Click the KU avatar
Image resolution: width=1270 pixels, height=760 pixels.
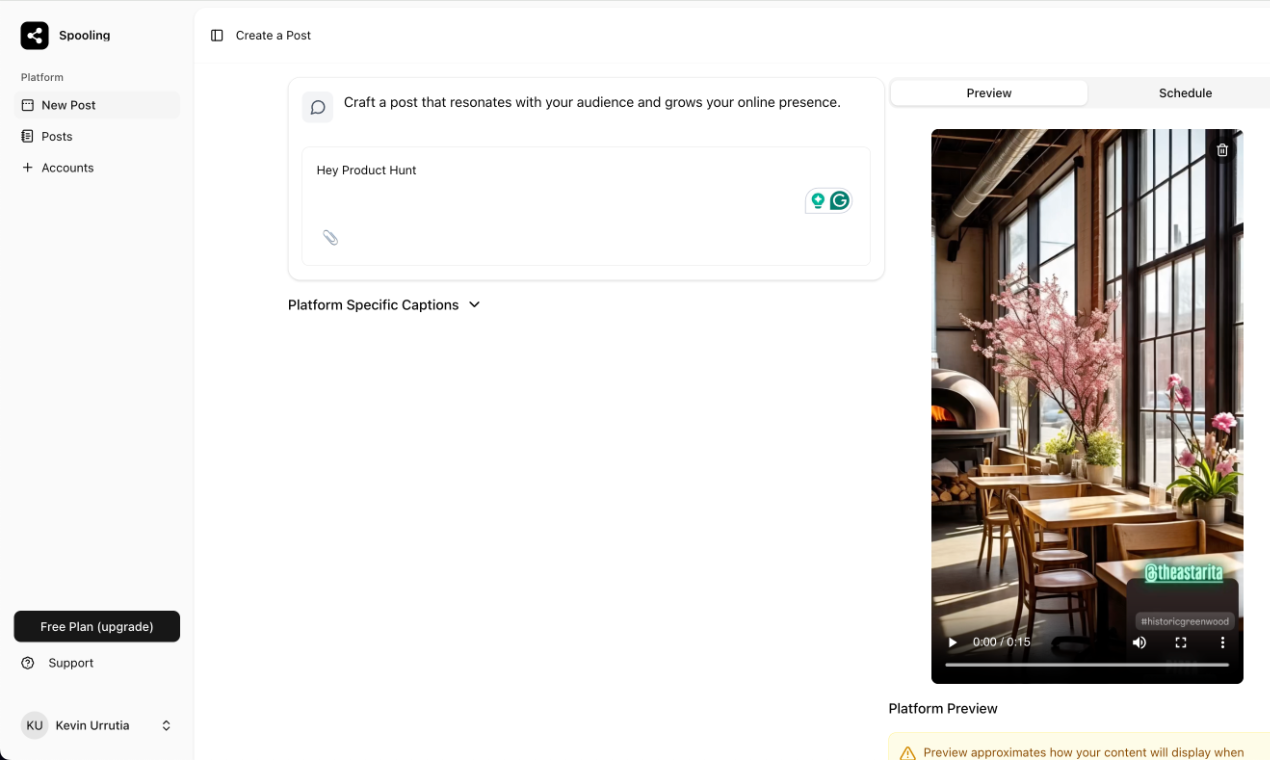pos(35,726)
